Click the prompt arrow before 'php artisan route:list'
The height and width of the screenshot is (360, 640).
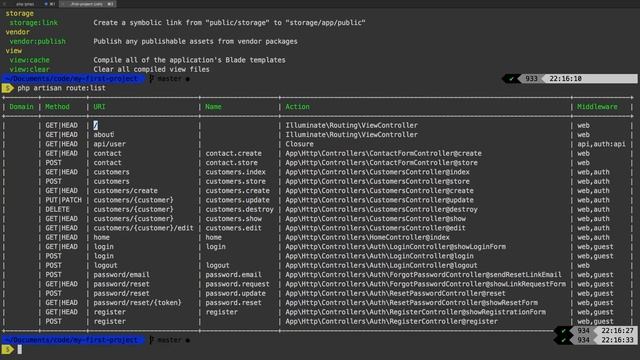pyautogui.click(x=7, y=88)
